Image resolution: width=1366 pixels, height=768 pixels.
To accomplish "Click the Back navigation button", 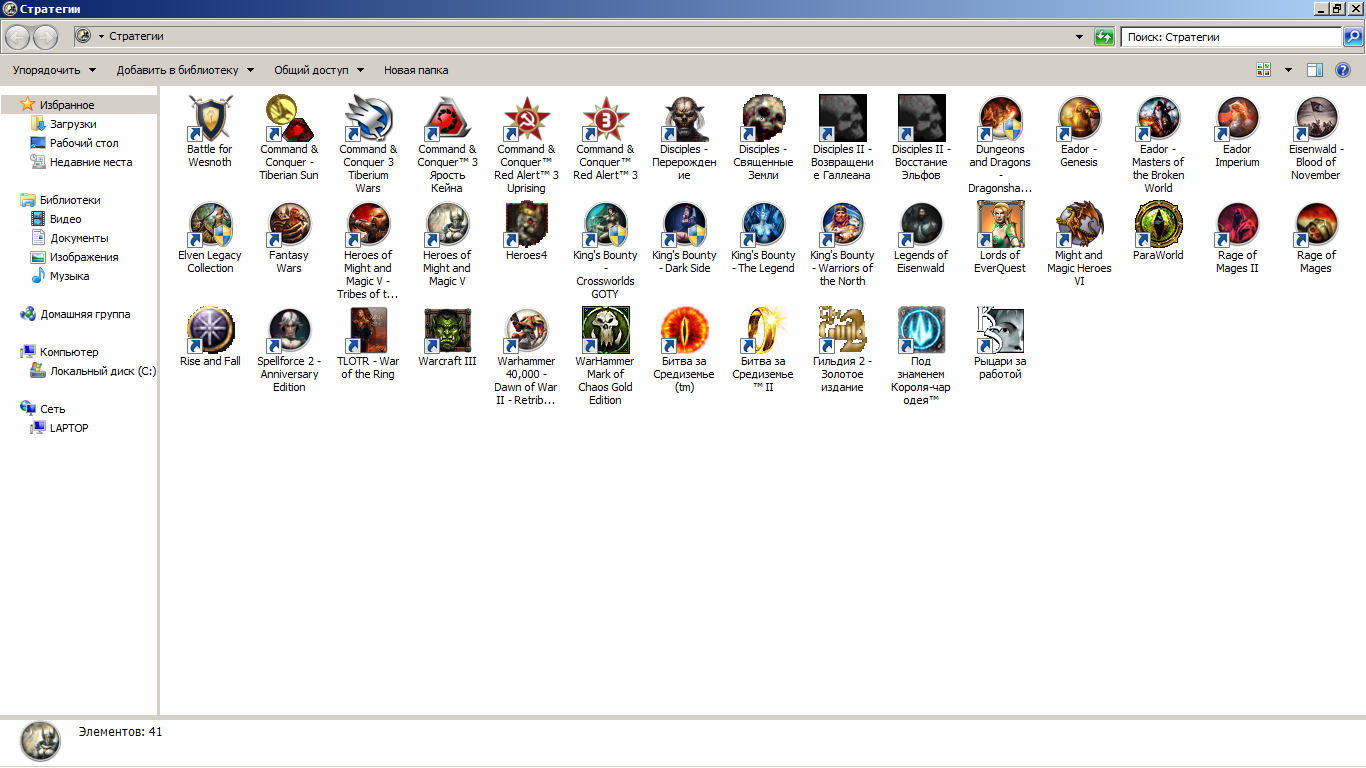I will tap(18, 37).
